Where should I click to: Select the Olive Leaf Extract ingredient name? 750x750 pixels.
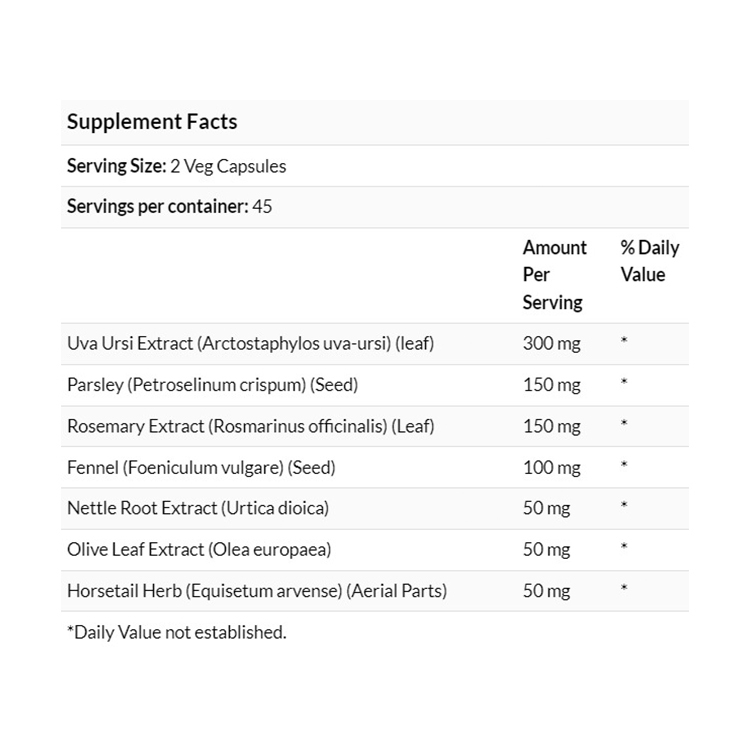point(198,549)
